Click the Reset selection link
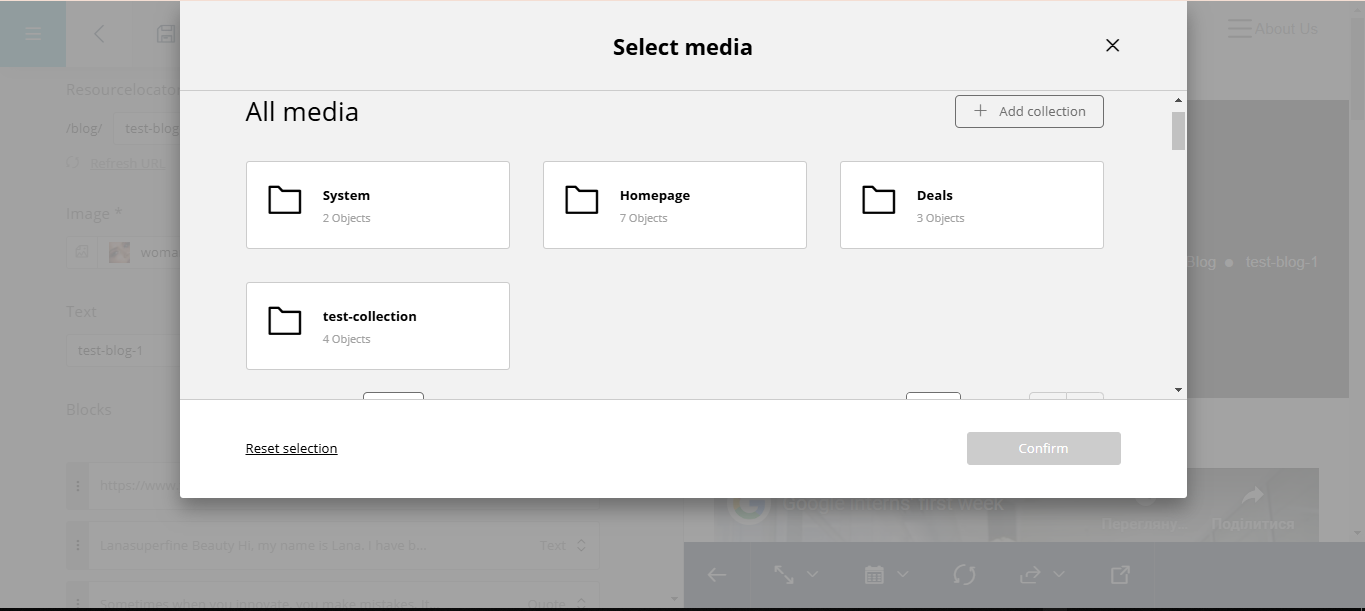 [291, 448]
